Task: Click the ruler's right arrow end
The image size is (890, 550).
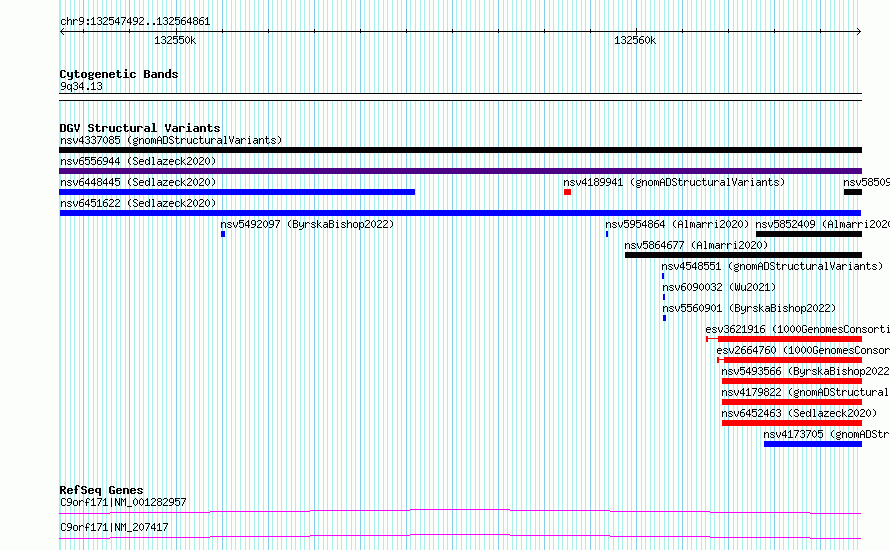Action: (859, 32)
